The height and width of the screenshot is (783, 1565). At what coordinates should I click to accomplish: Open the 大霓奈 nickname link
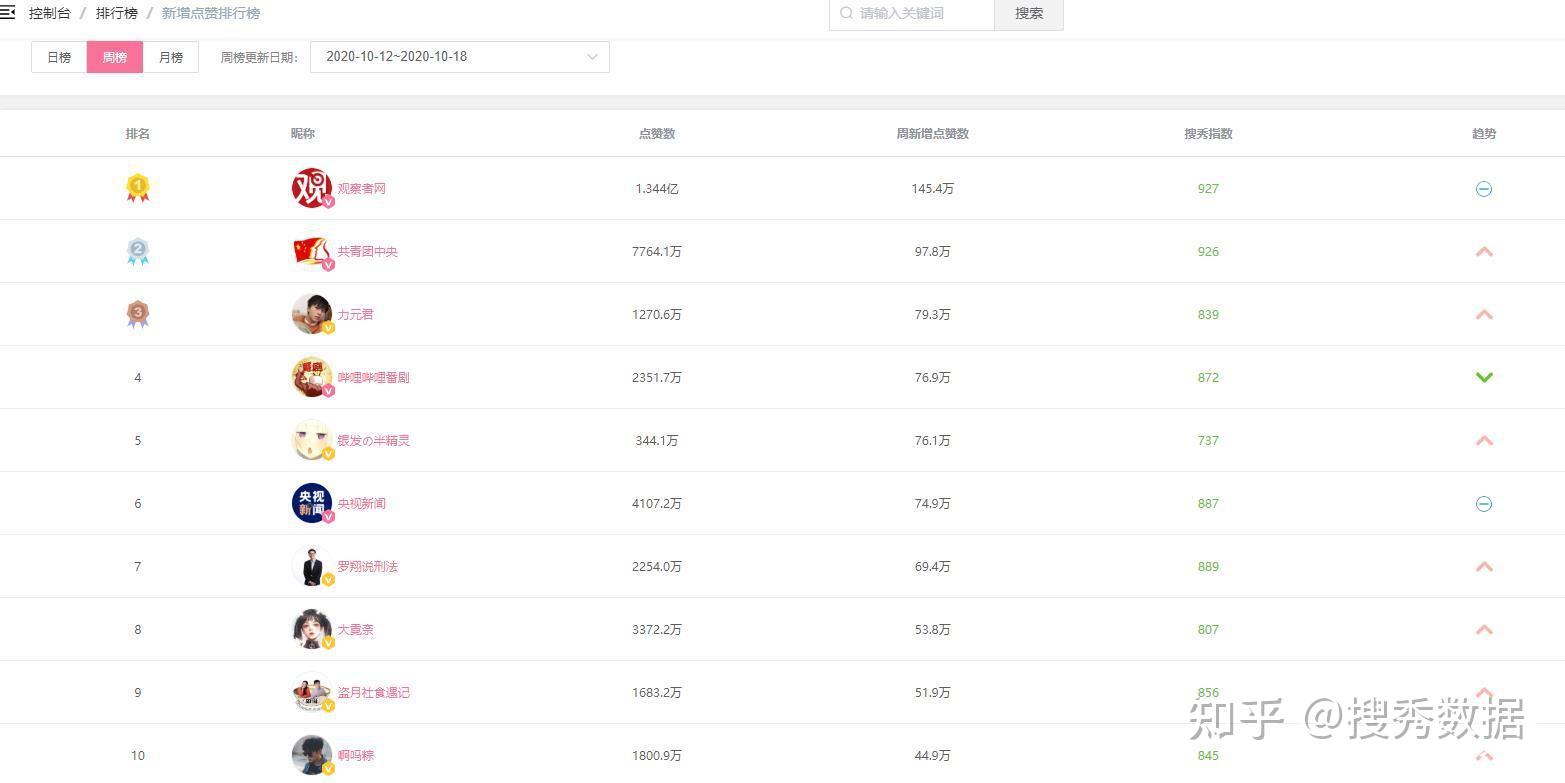(355, 629)
